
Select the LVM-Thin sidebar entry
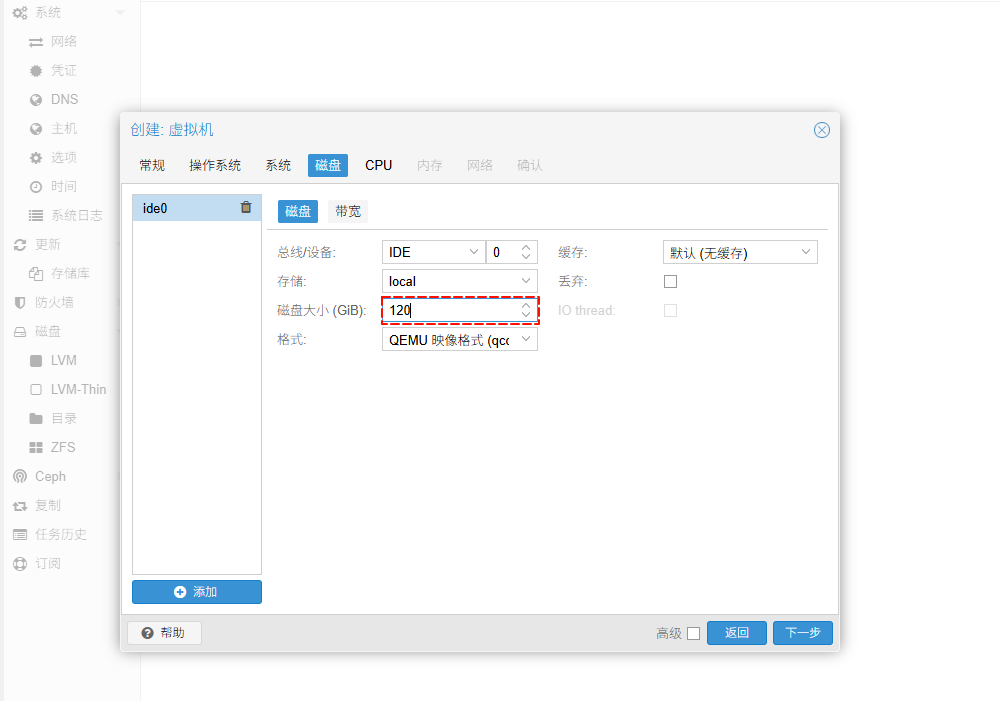77,390
